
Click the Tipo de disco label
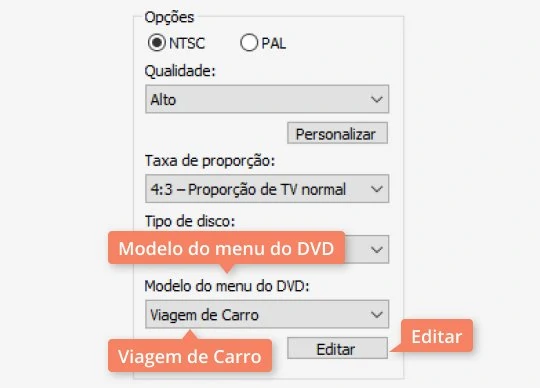coord(190,221)
